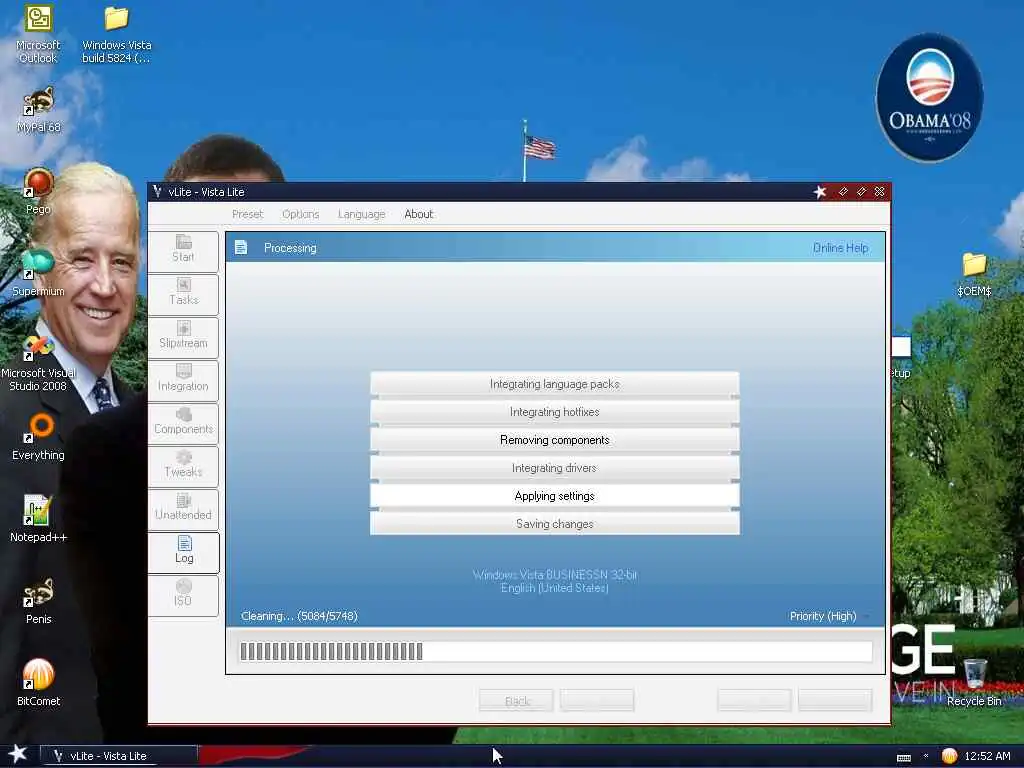Open the Preset menu
This screenshot has height=768, width=1024.
click(x=247, y=214)
